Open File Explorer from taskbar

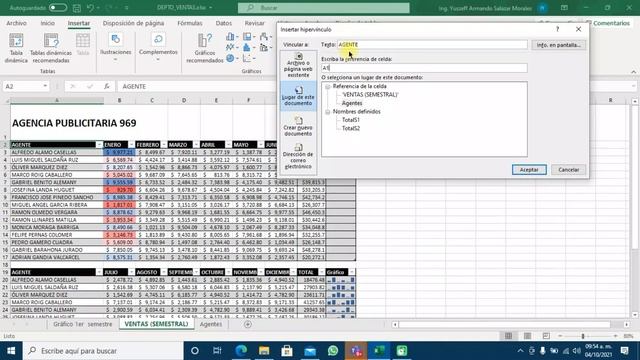[x=264, y=351]
